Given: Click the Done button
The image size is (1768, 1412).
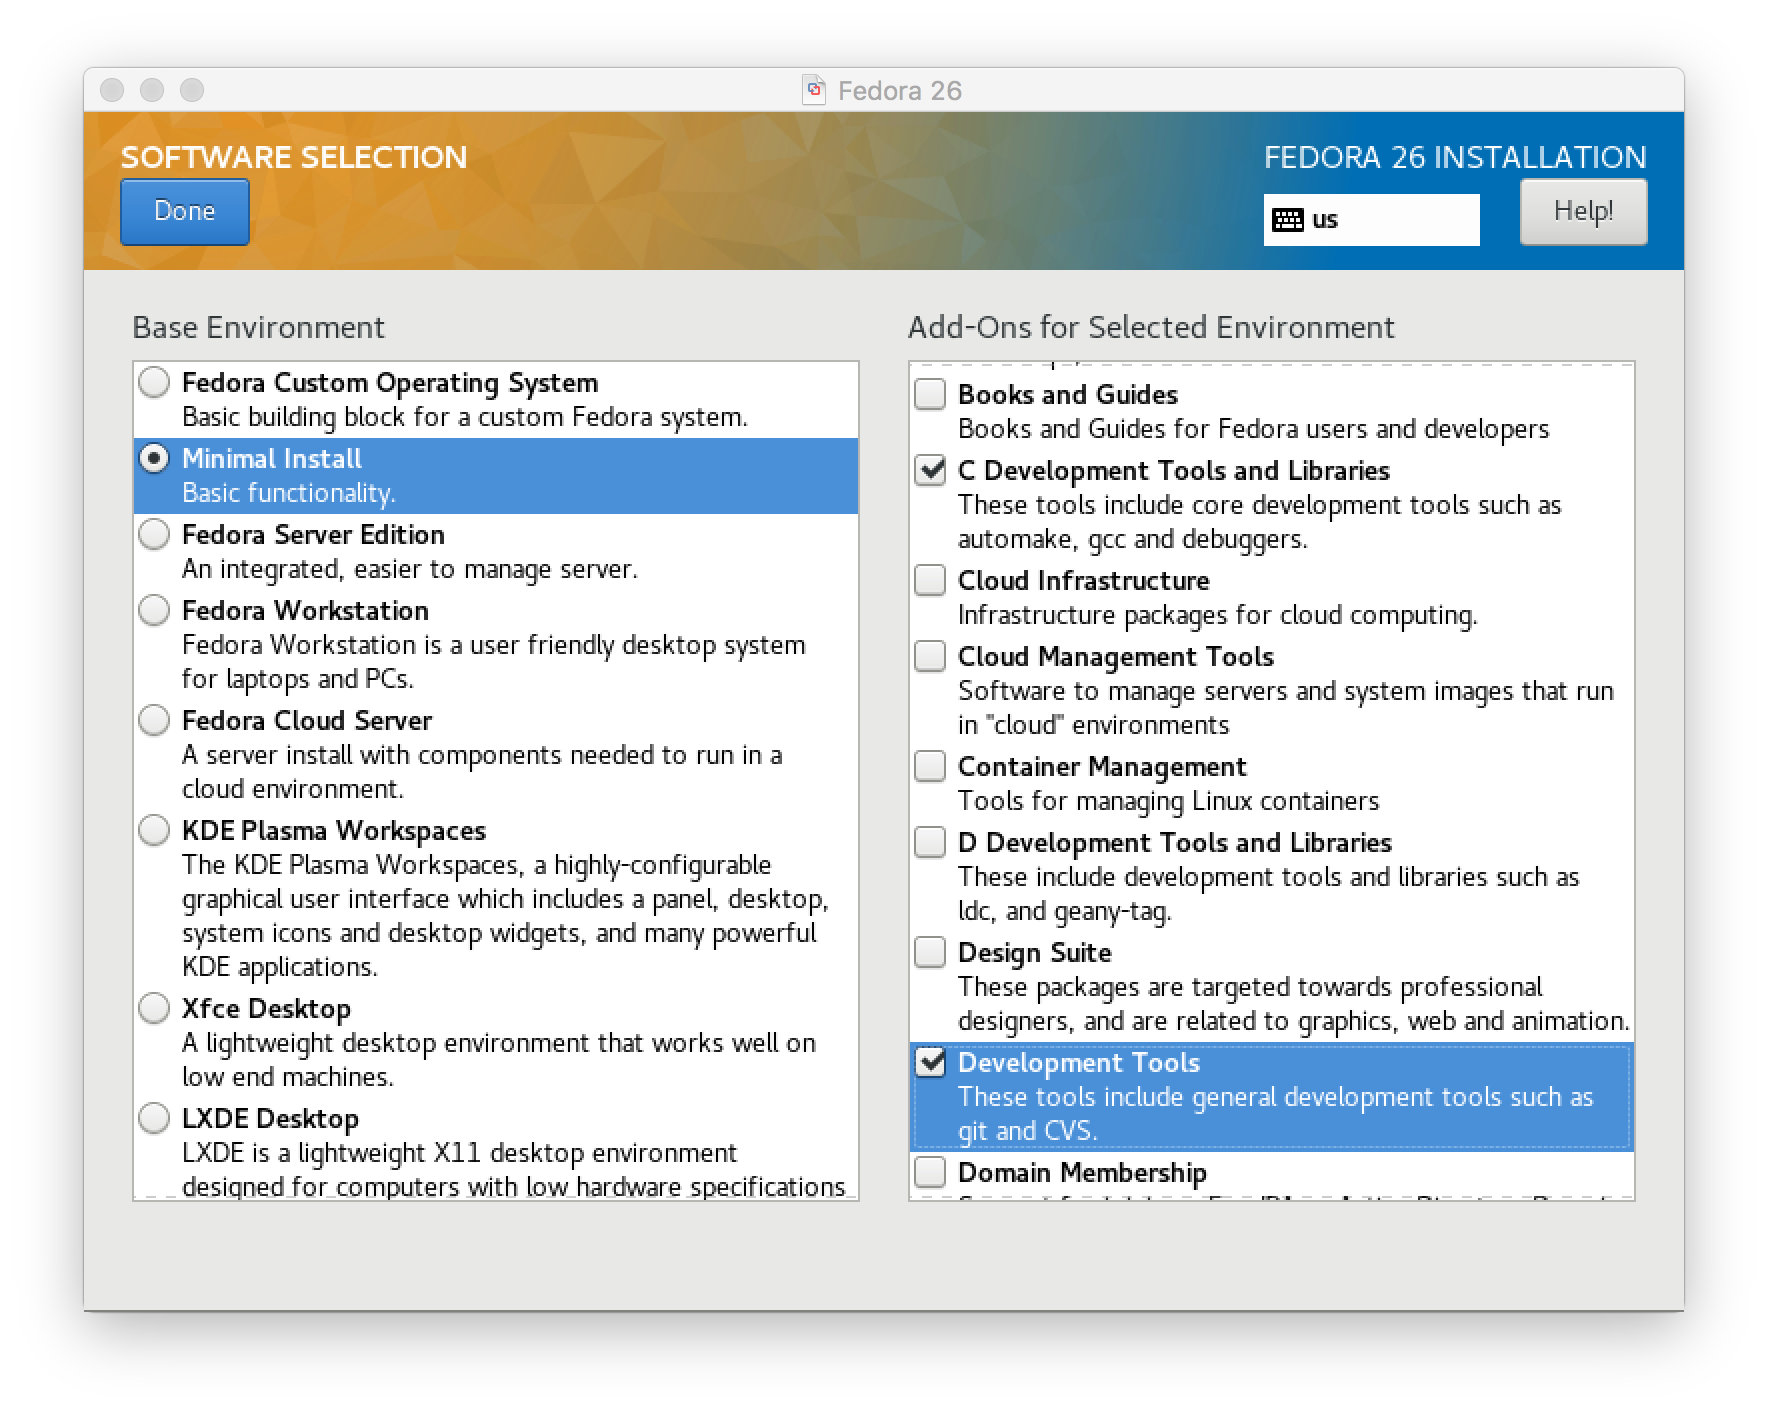Looking at the screenshot, I should point(185,212).
